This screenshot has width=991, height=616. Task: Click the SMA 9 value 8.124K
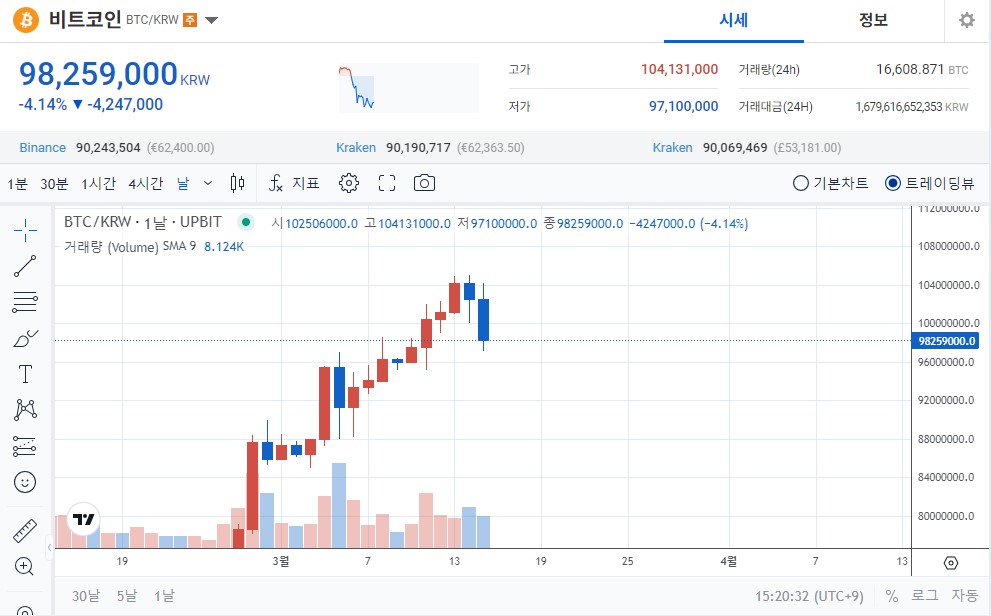[x=224, y=247]
